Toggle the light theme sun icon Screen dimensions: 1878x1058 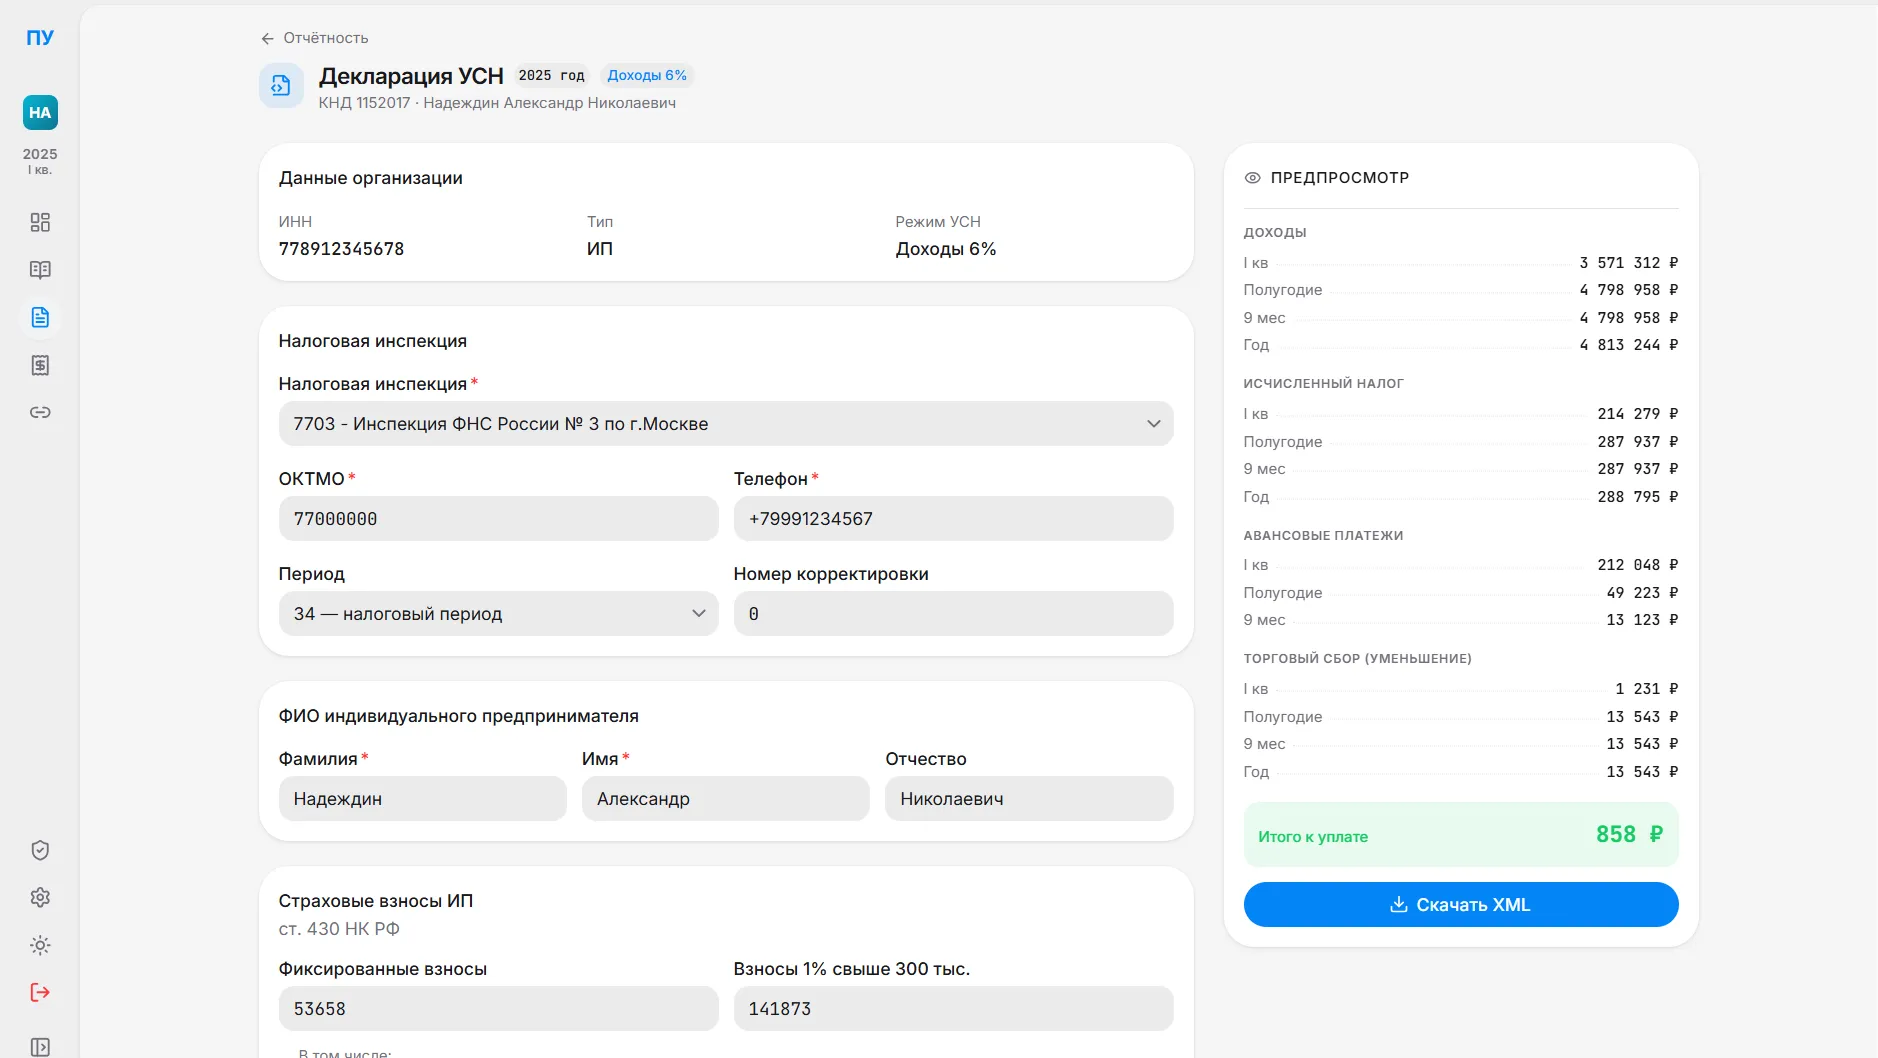pyautogui.click(x=40, y=945)
